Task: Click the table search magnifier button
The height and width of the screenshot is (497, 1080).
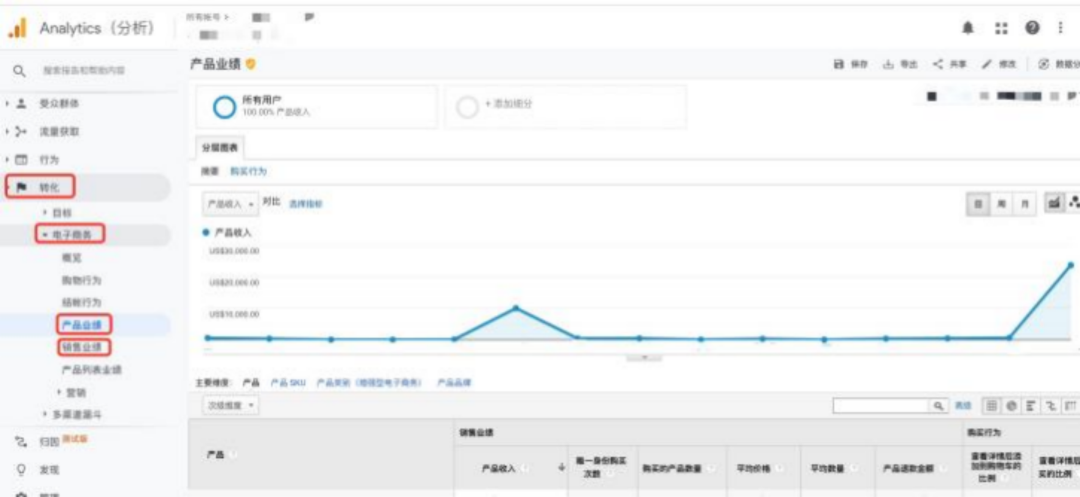Action: pos(937,406)
